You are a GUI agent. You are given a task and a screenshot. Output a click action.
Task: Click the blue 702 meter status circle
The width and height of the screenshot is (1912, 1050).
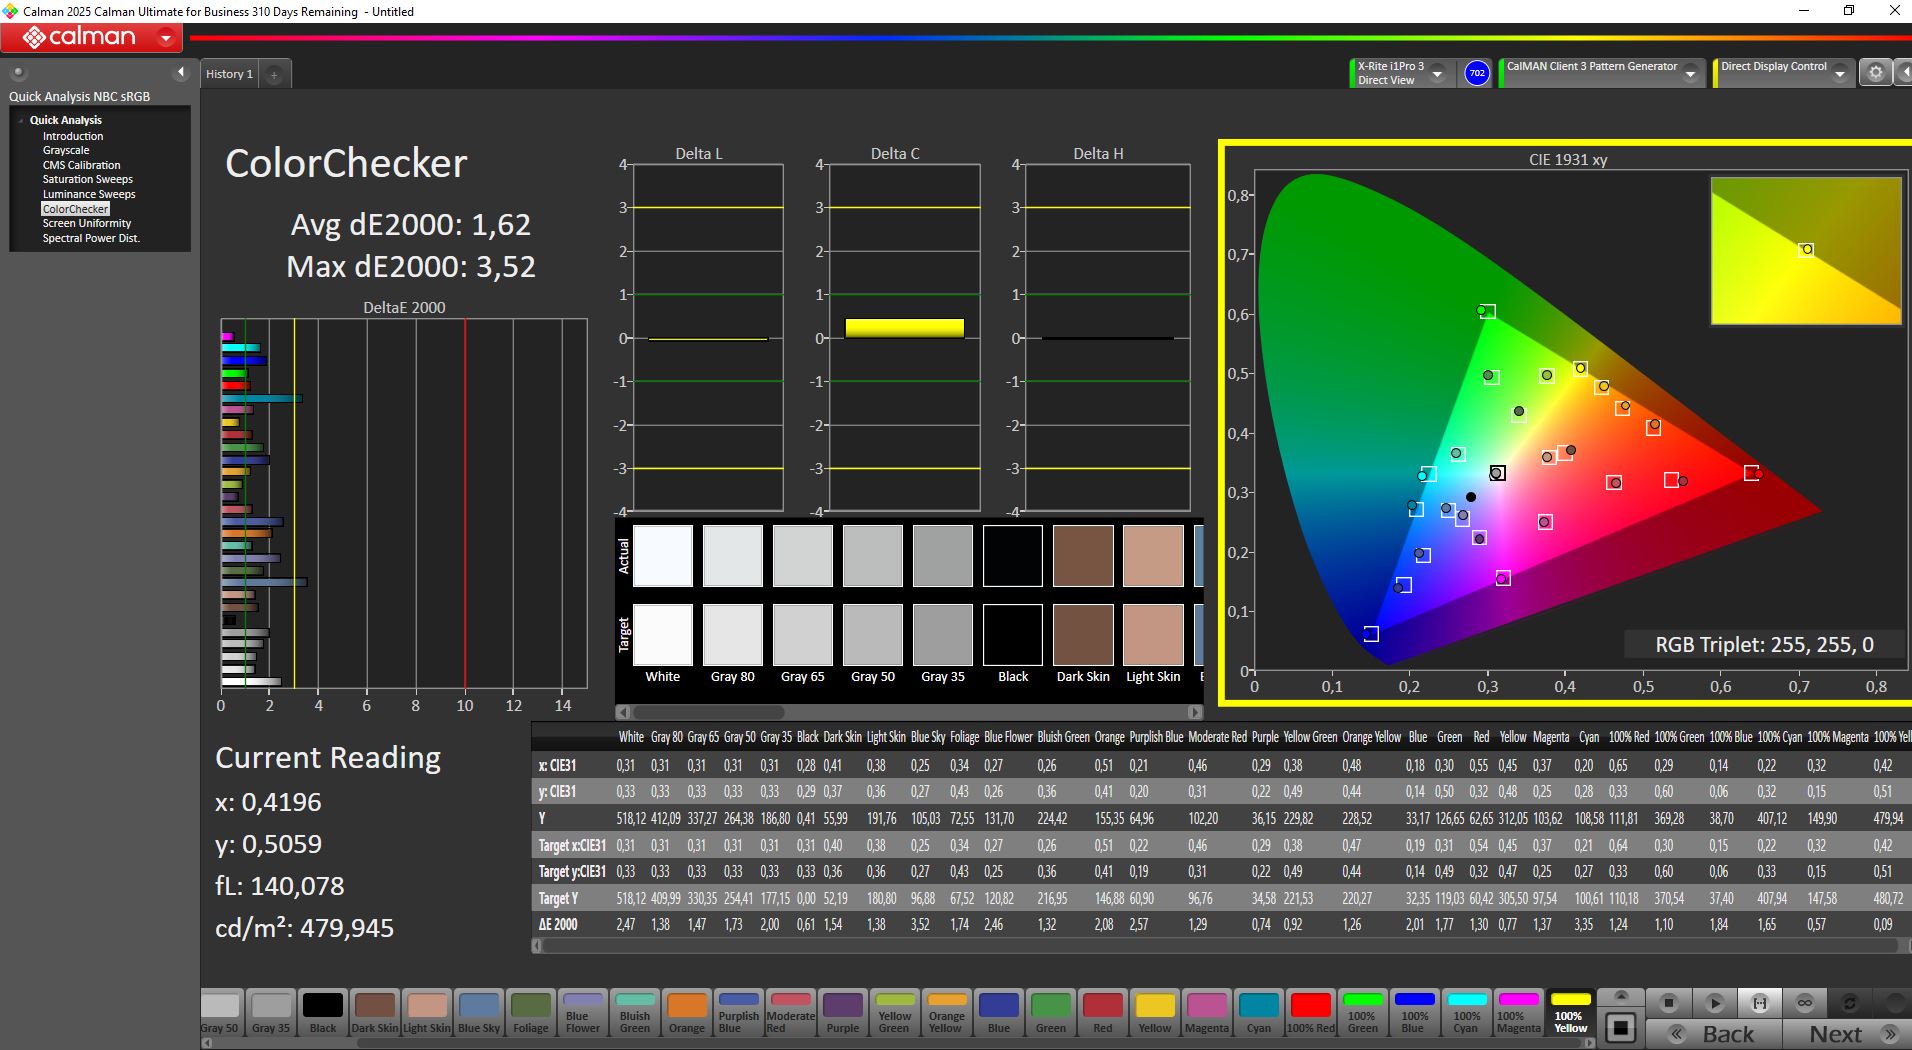click(x=1477, y=73)
